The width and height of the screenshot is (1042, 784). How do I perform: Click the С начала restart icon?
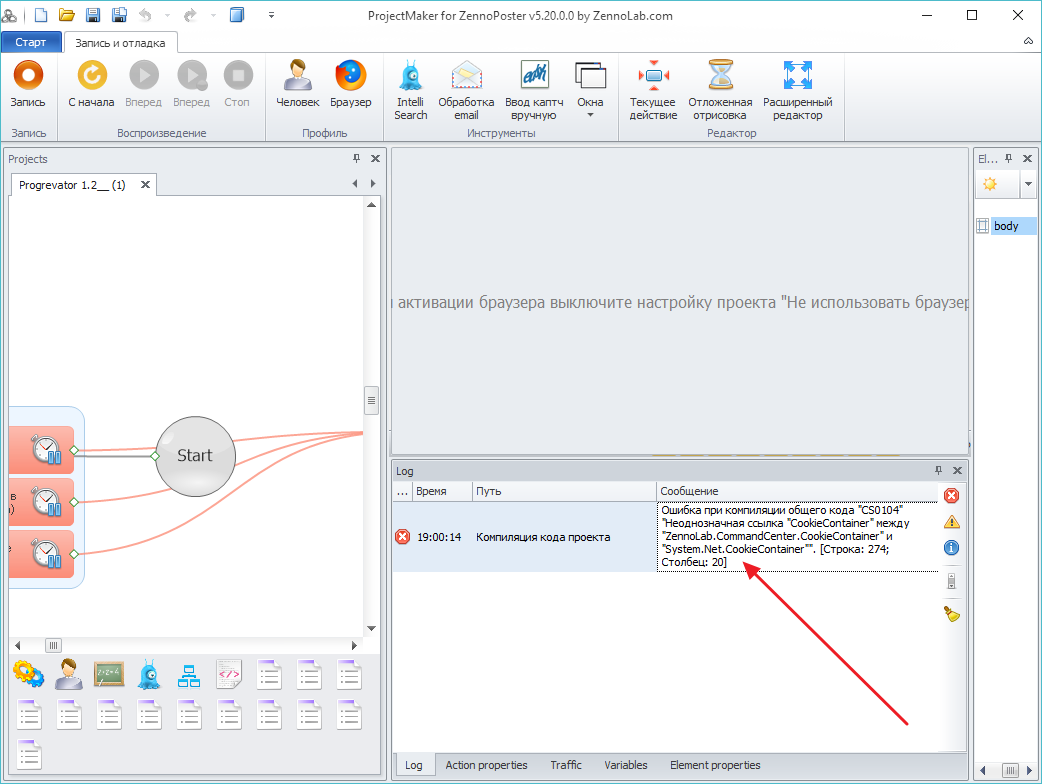click(91, 76)
